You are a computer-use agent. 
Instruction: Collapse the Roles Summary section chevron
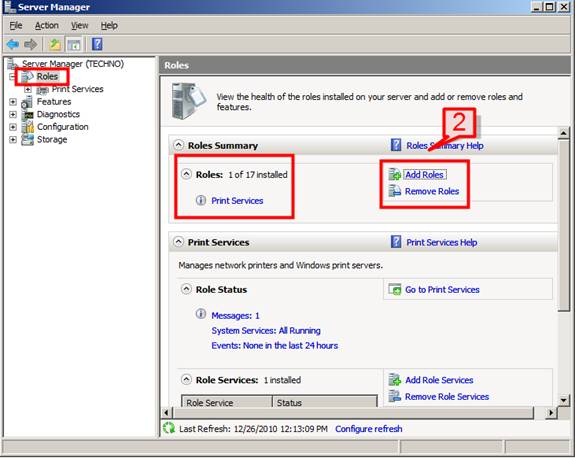179,145
